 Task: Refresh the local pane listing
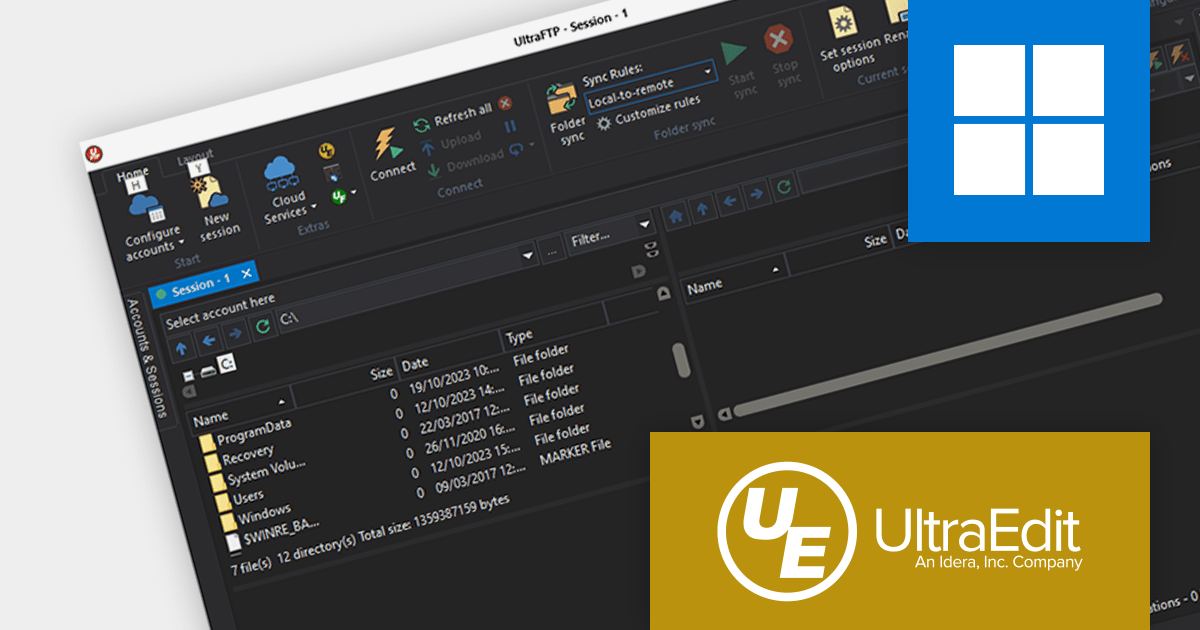coord(262,326)
